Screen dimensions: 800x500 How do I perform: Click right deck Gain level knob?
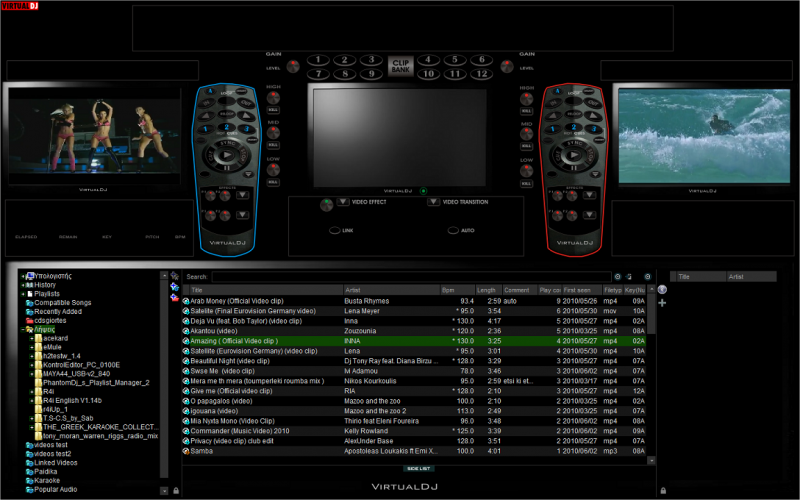pyautogui.click(x=507, y=66)
